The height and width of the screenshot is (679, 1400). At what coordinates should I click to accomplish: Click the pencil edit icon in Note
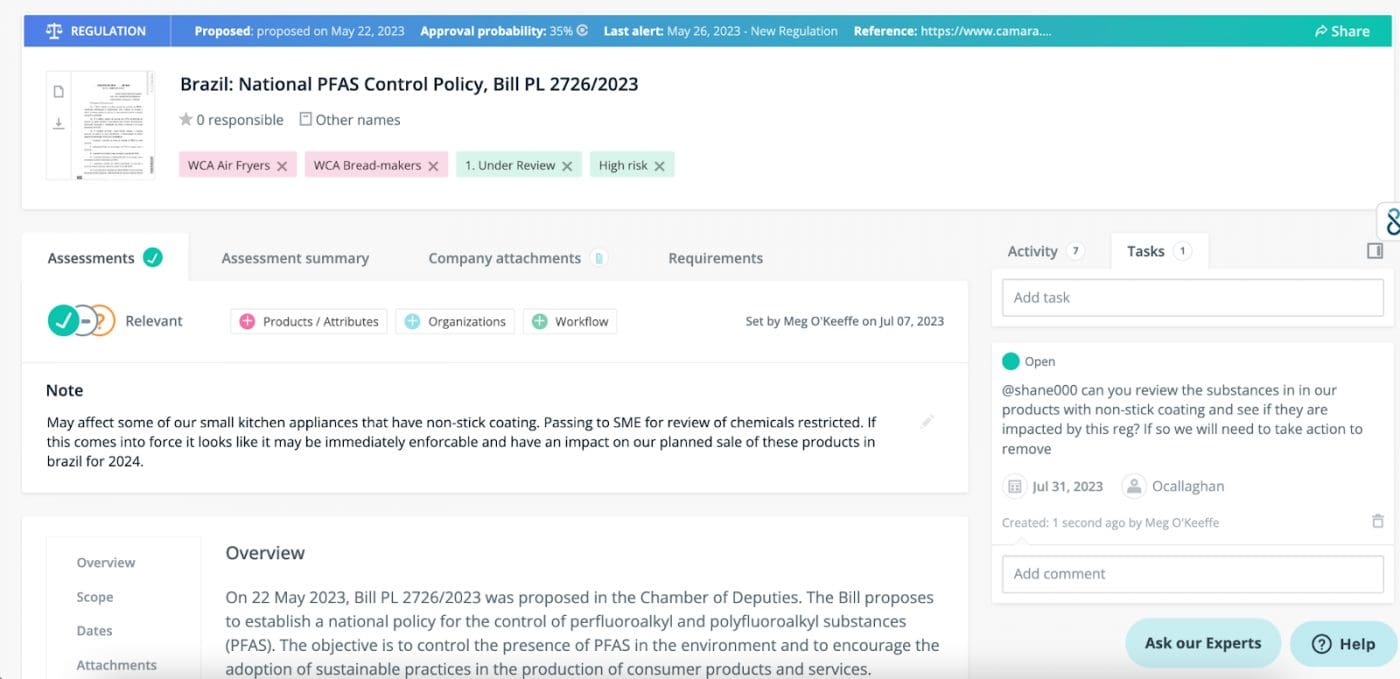pyautogui.click(x=927, y=422)
